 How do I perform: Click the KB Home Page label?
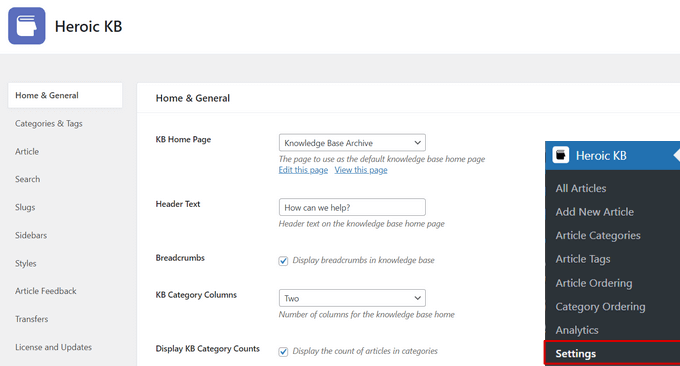(183, 140)
